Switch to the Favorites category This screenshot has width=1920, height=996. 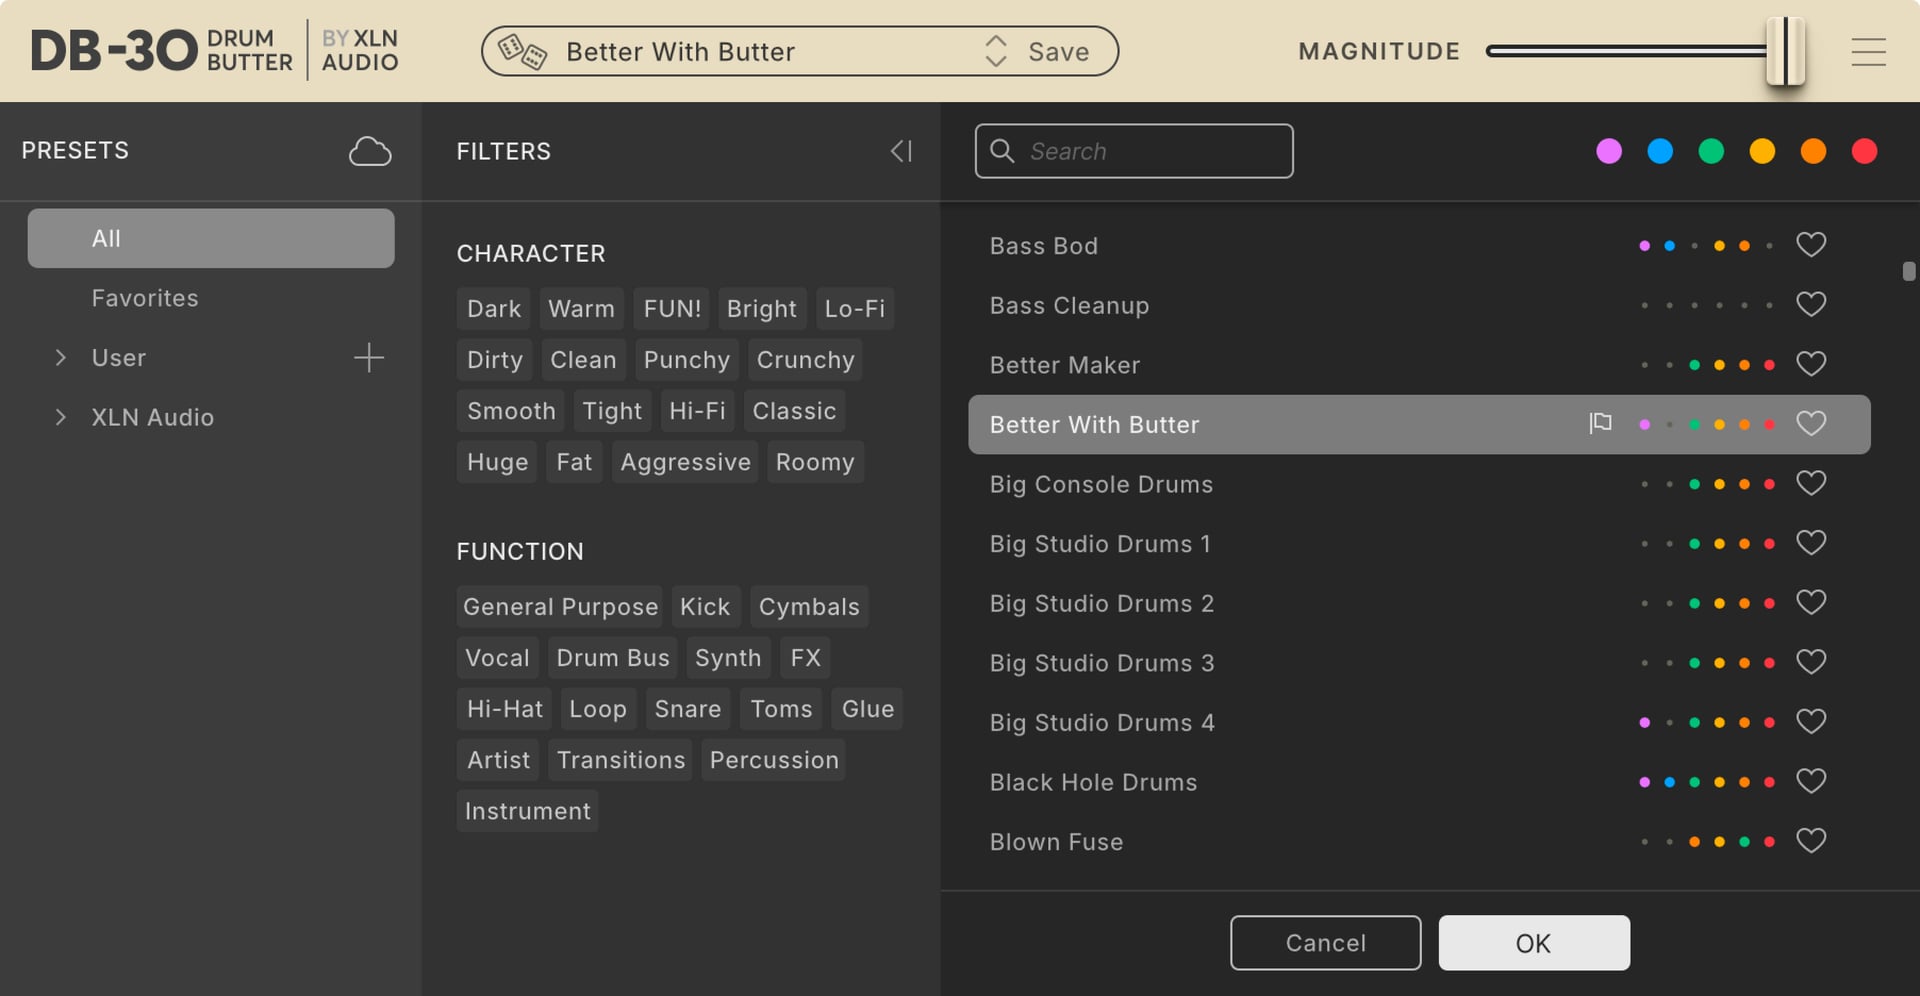(x=145, y=297)
